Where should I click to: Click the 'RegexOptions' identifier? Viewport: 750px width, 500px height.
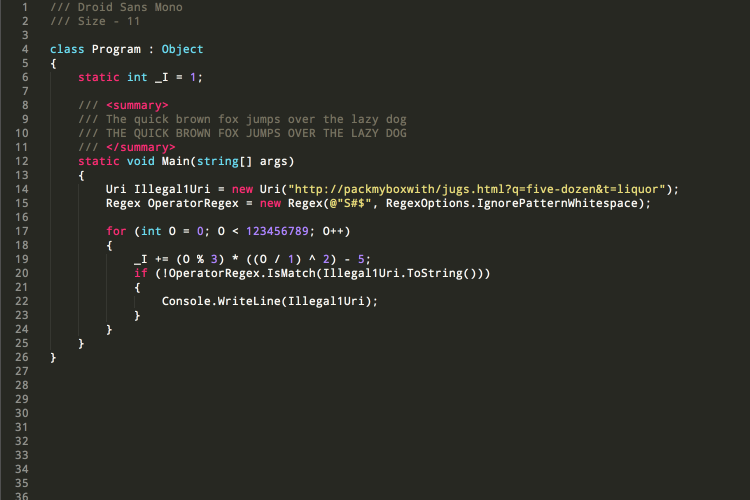428,203
